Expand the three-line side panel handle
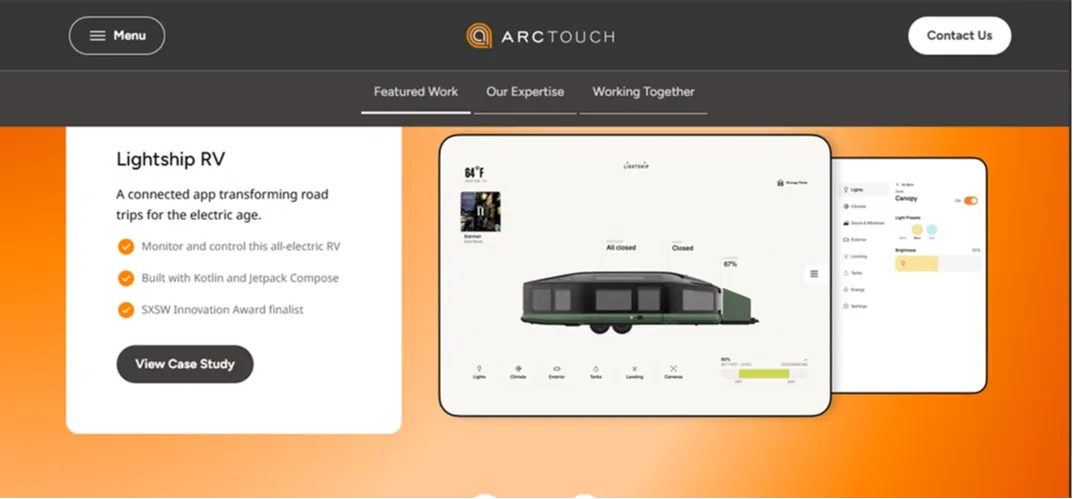The width and height of the screenshot is (1073, 499). pos(814,273)
